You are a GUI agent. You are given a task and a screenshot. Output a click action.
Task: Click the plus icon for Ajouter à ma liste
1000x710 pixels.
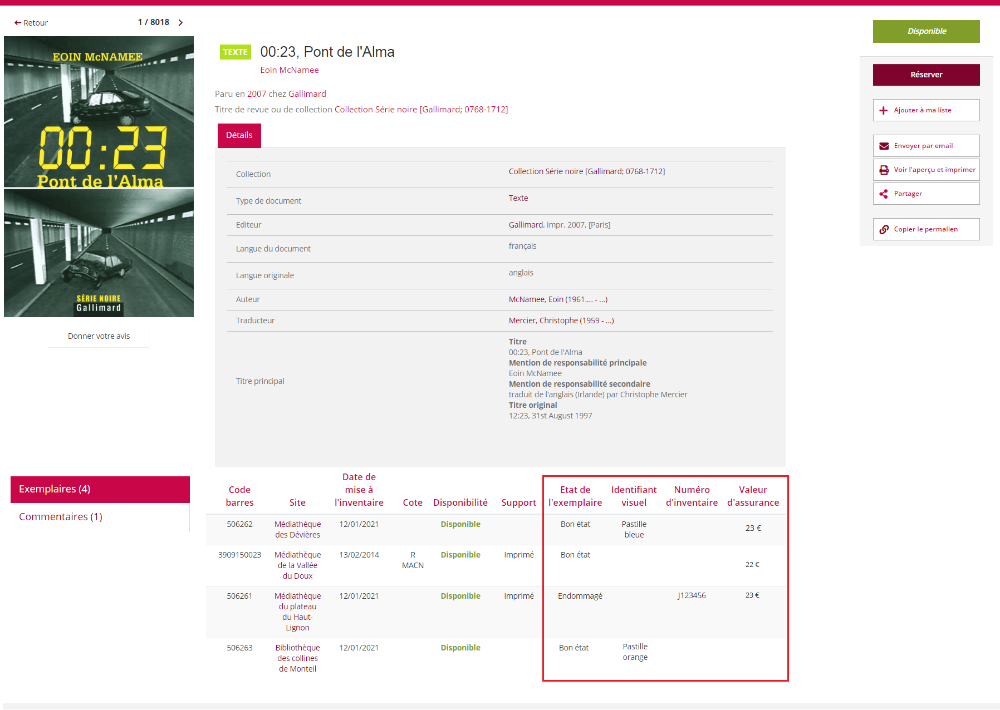883,110
